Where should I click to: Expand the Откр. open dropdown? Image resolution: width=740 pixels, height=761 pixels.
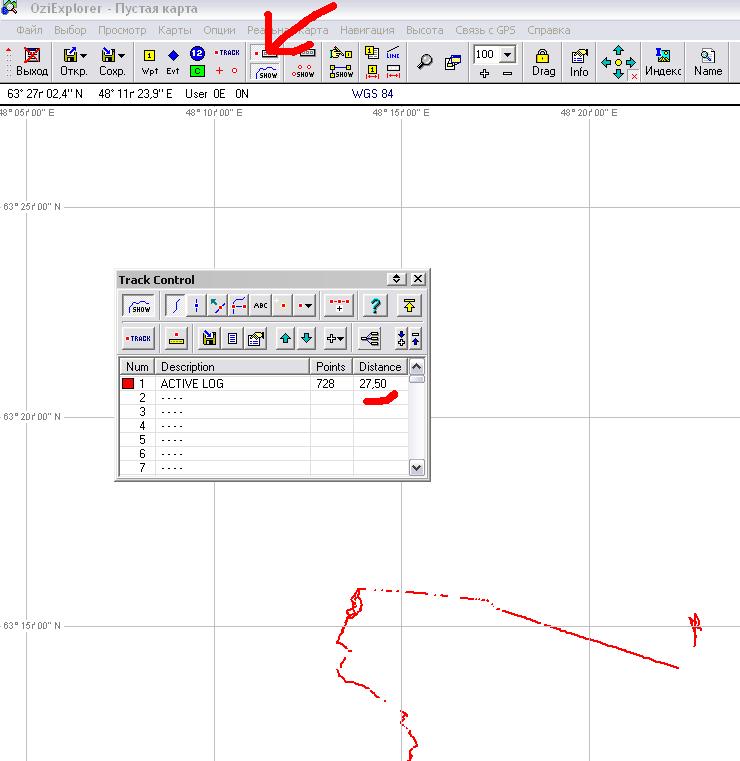(x=82, y=55)
